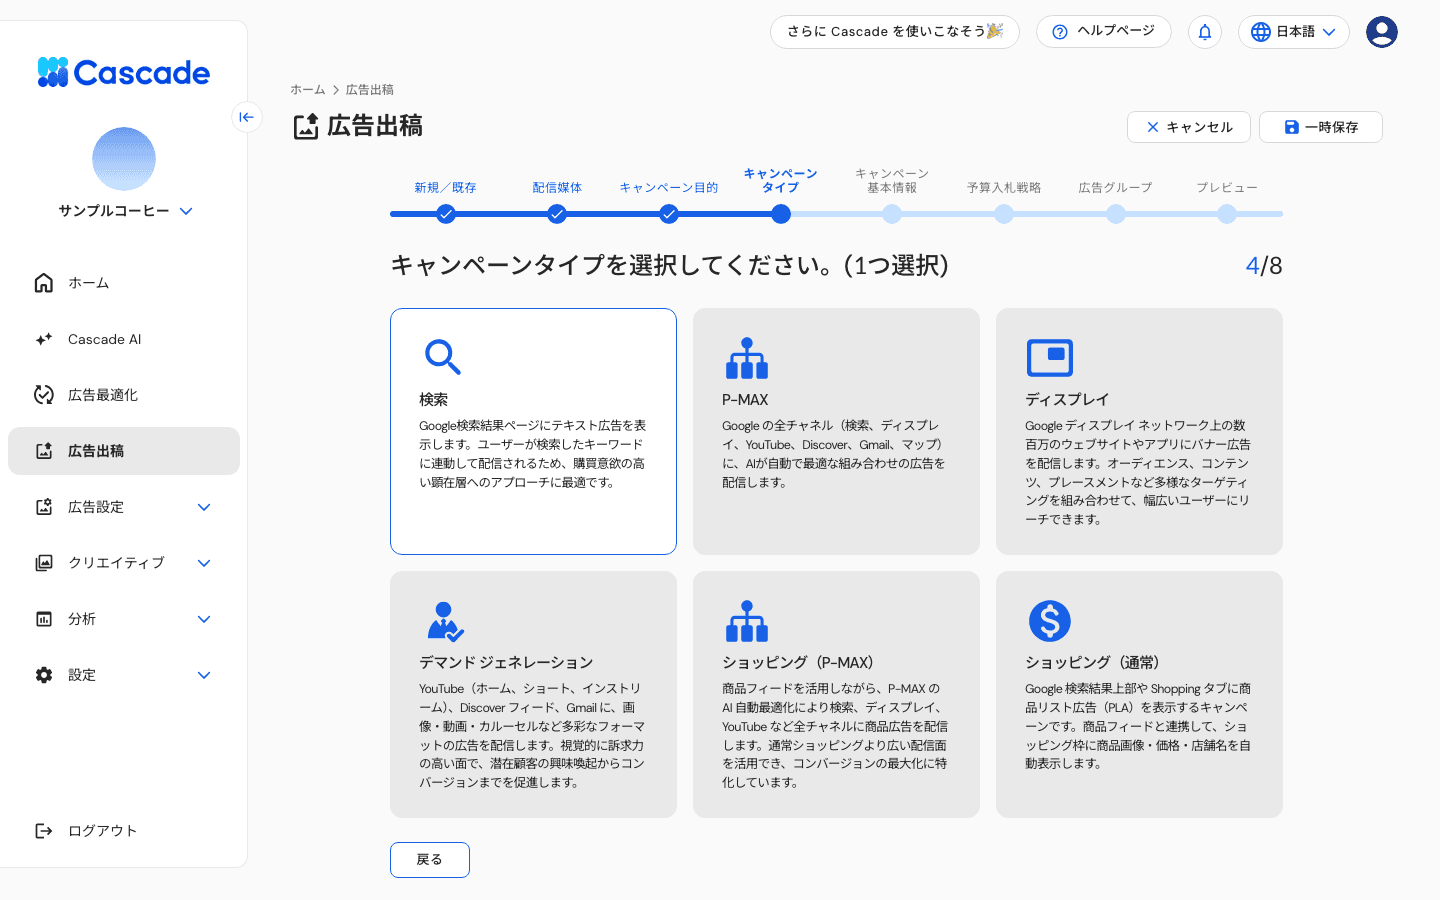The width and height of the screenshot is (1440, 900).
Task: Expand the 分析 menu chevron
Action: tap(204, 619)
